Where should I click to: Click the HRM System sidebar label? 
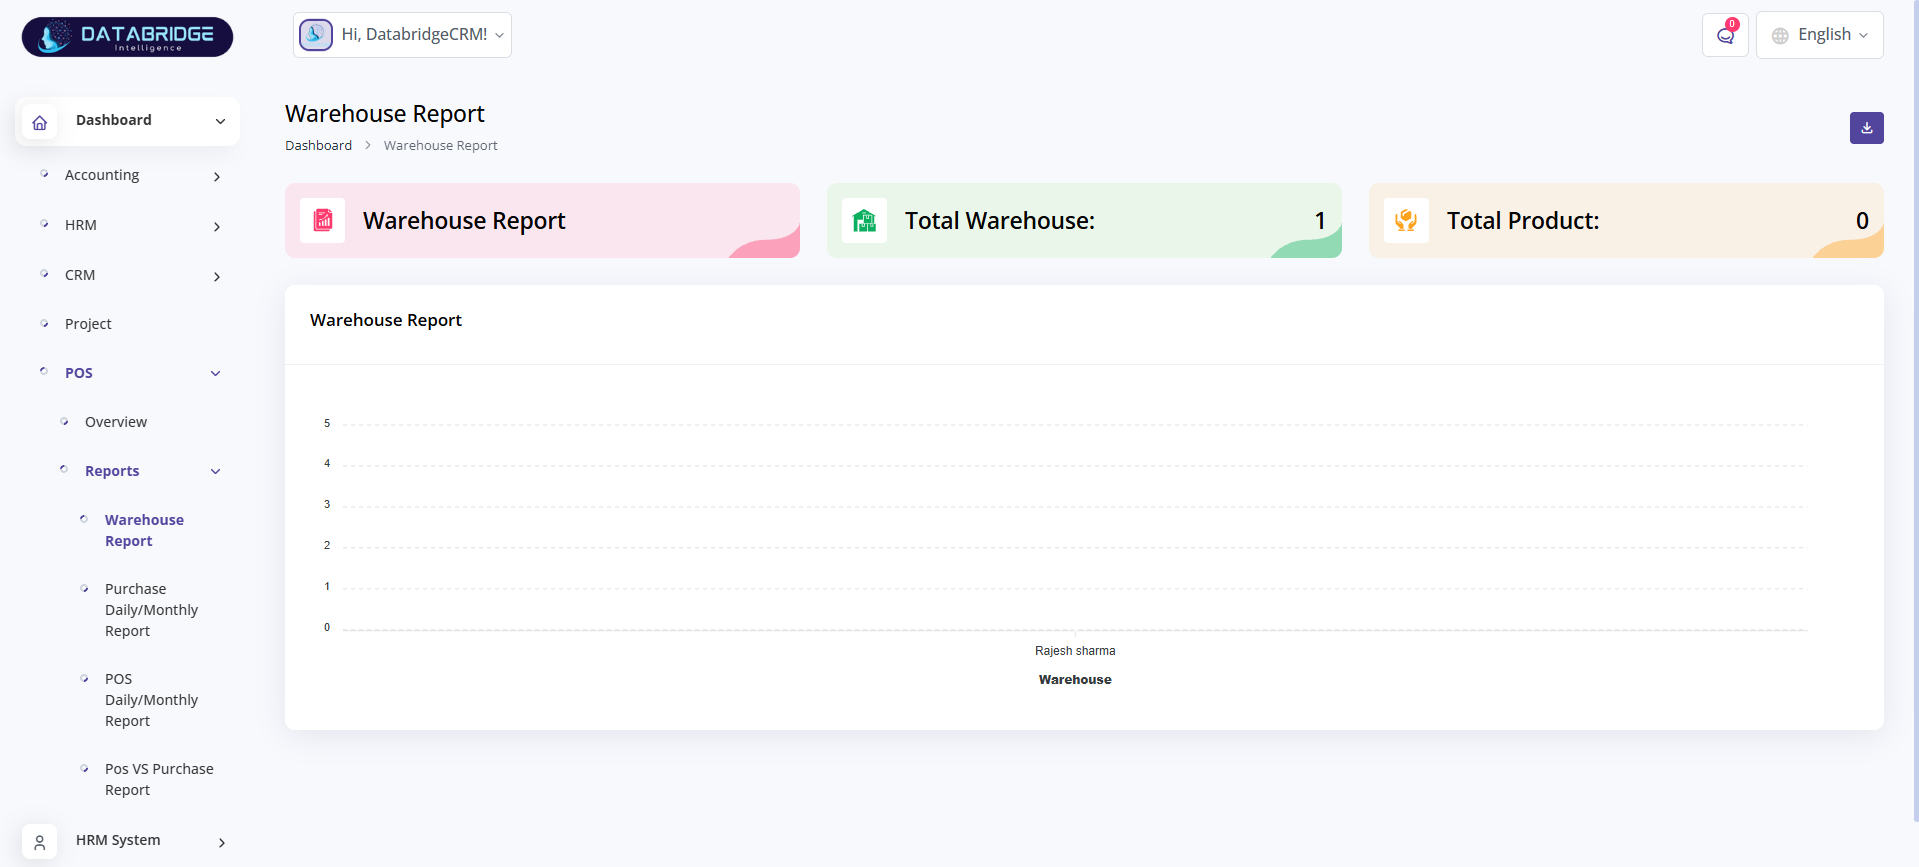[x=118, y=840]
